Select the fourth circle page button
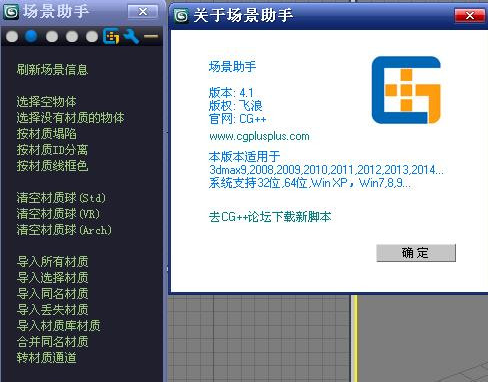This screenshot has width=488, height=382. coord(72,36)
